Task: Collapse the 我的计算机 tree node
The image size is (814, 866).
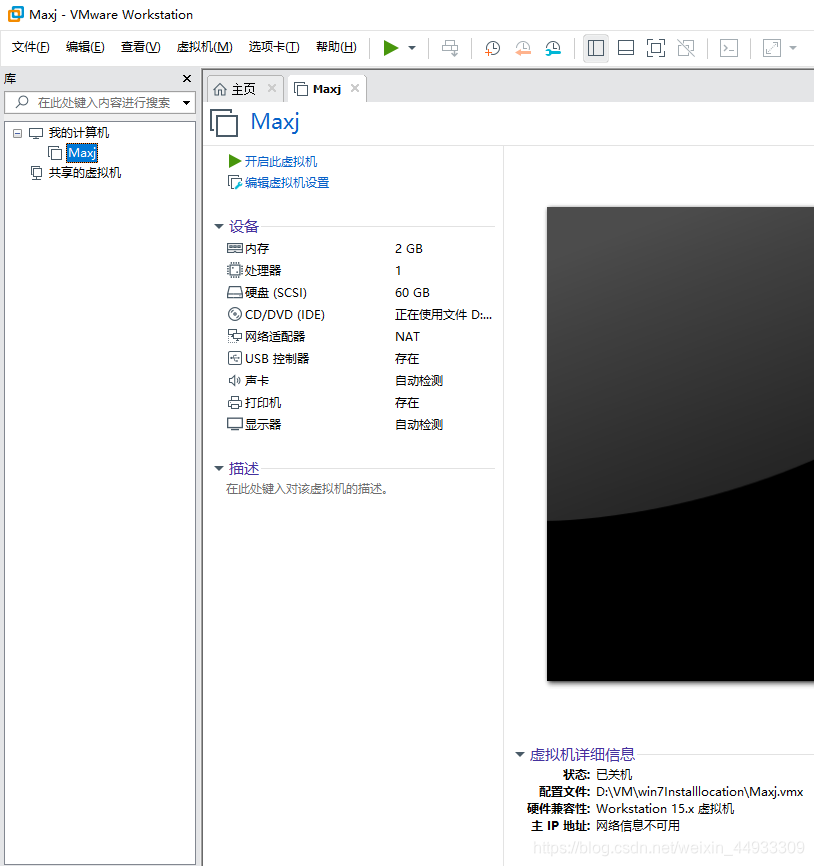Action: coord(18,133)
